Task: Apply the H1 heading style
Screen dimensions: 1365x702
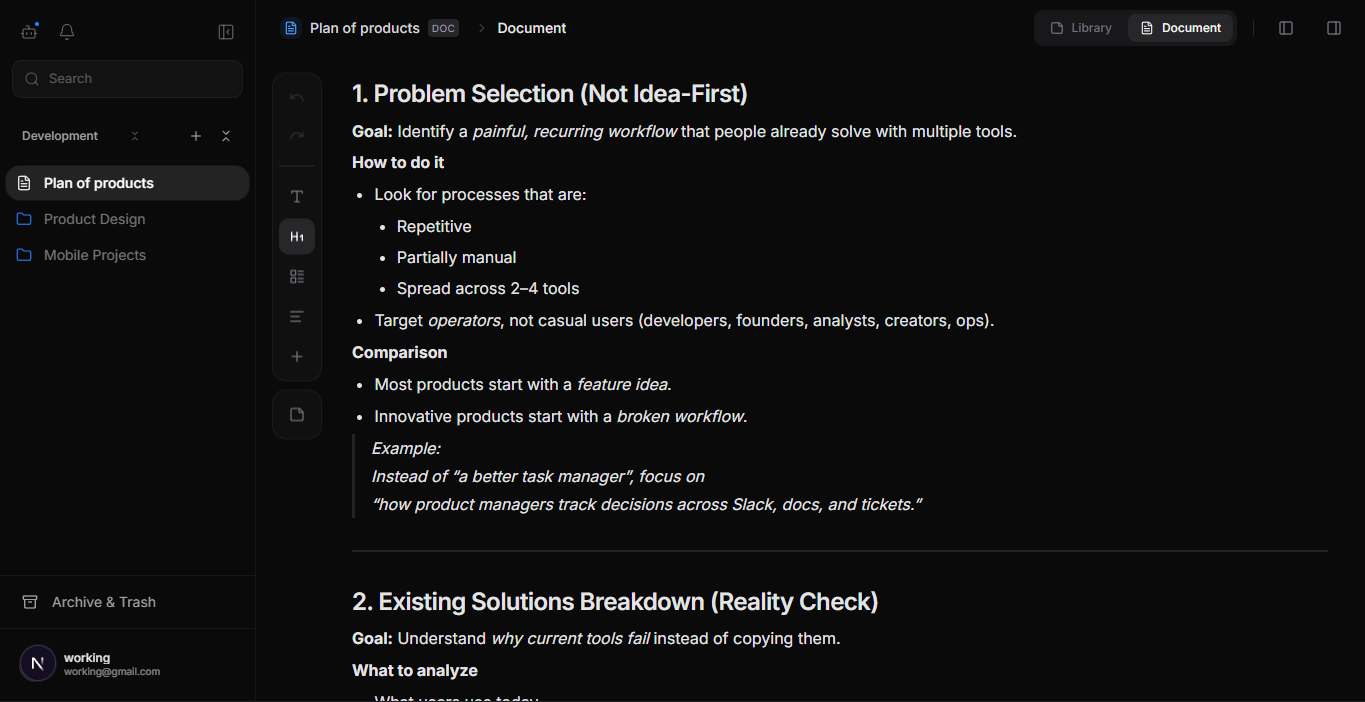Action: pos(296,236)
